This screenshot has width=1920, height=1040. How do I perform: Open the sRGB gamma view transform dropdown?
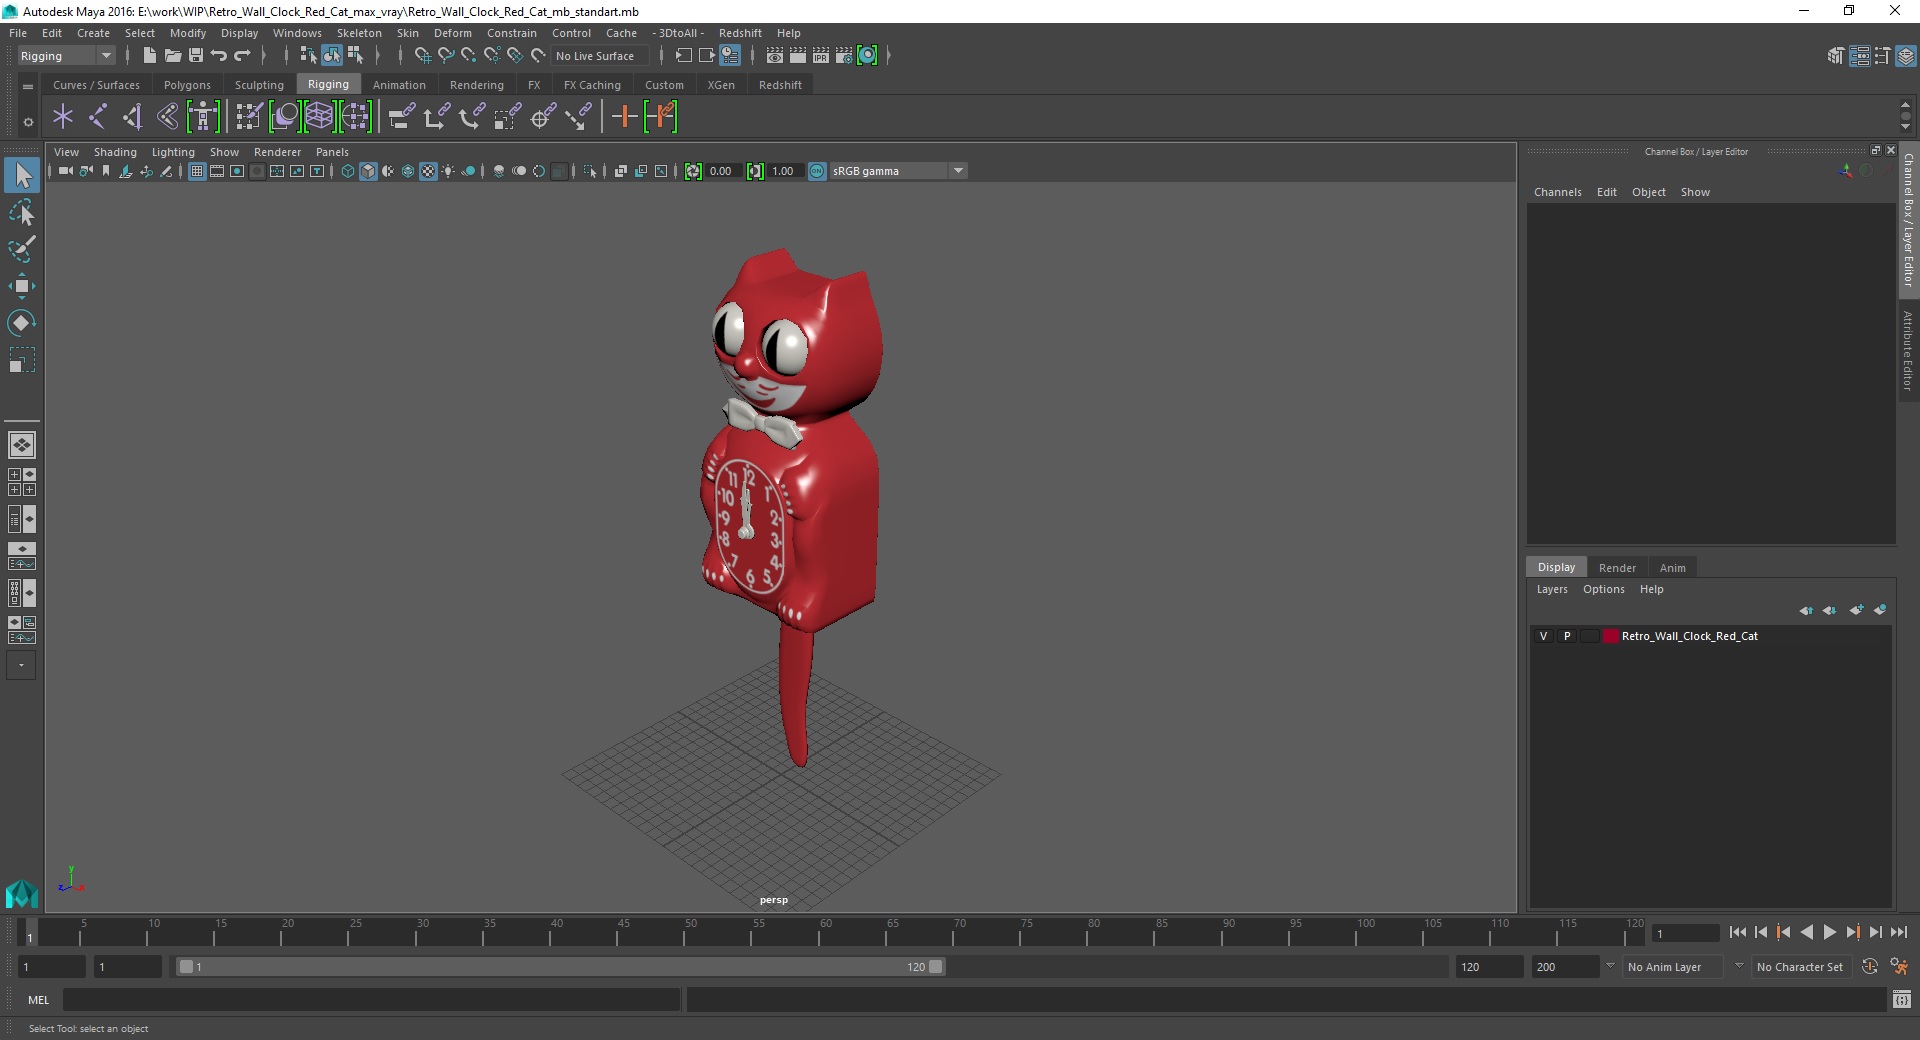click(x=899, y=171)
